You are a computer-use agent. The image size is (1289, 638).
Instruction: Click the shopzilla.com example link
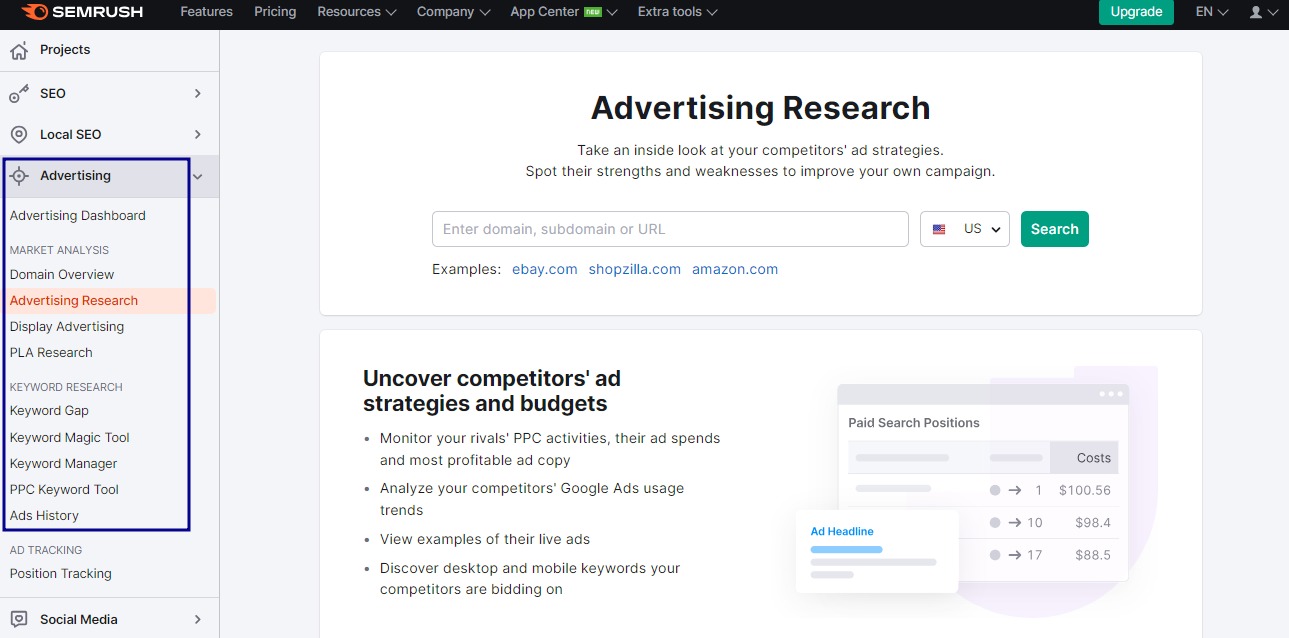click(x=635, y=269)
